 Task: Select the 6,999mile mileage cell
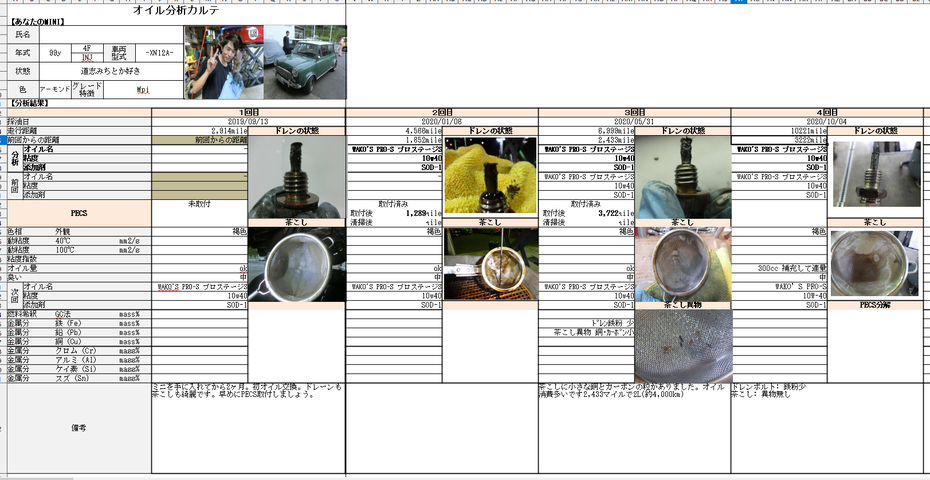click(x=587, y=131)
